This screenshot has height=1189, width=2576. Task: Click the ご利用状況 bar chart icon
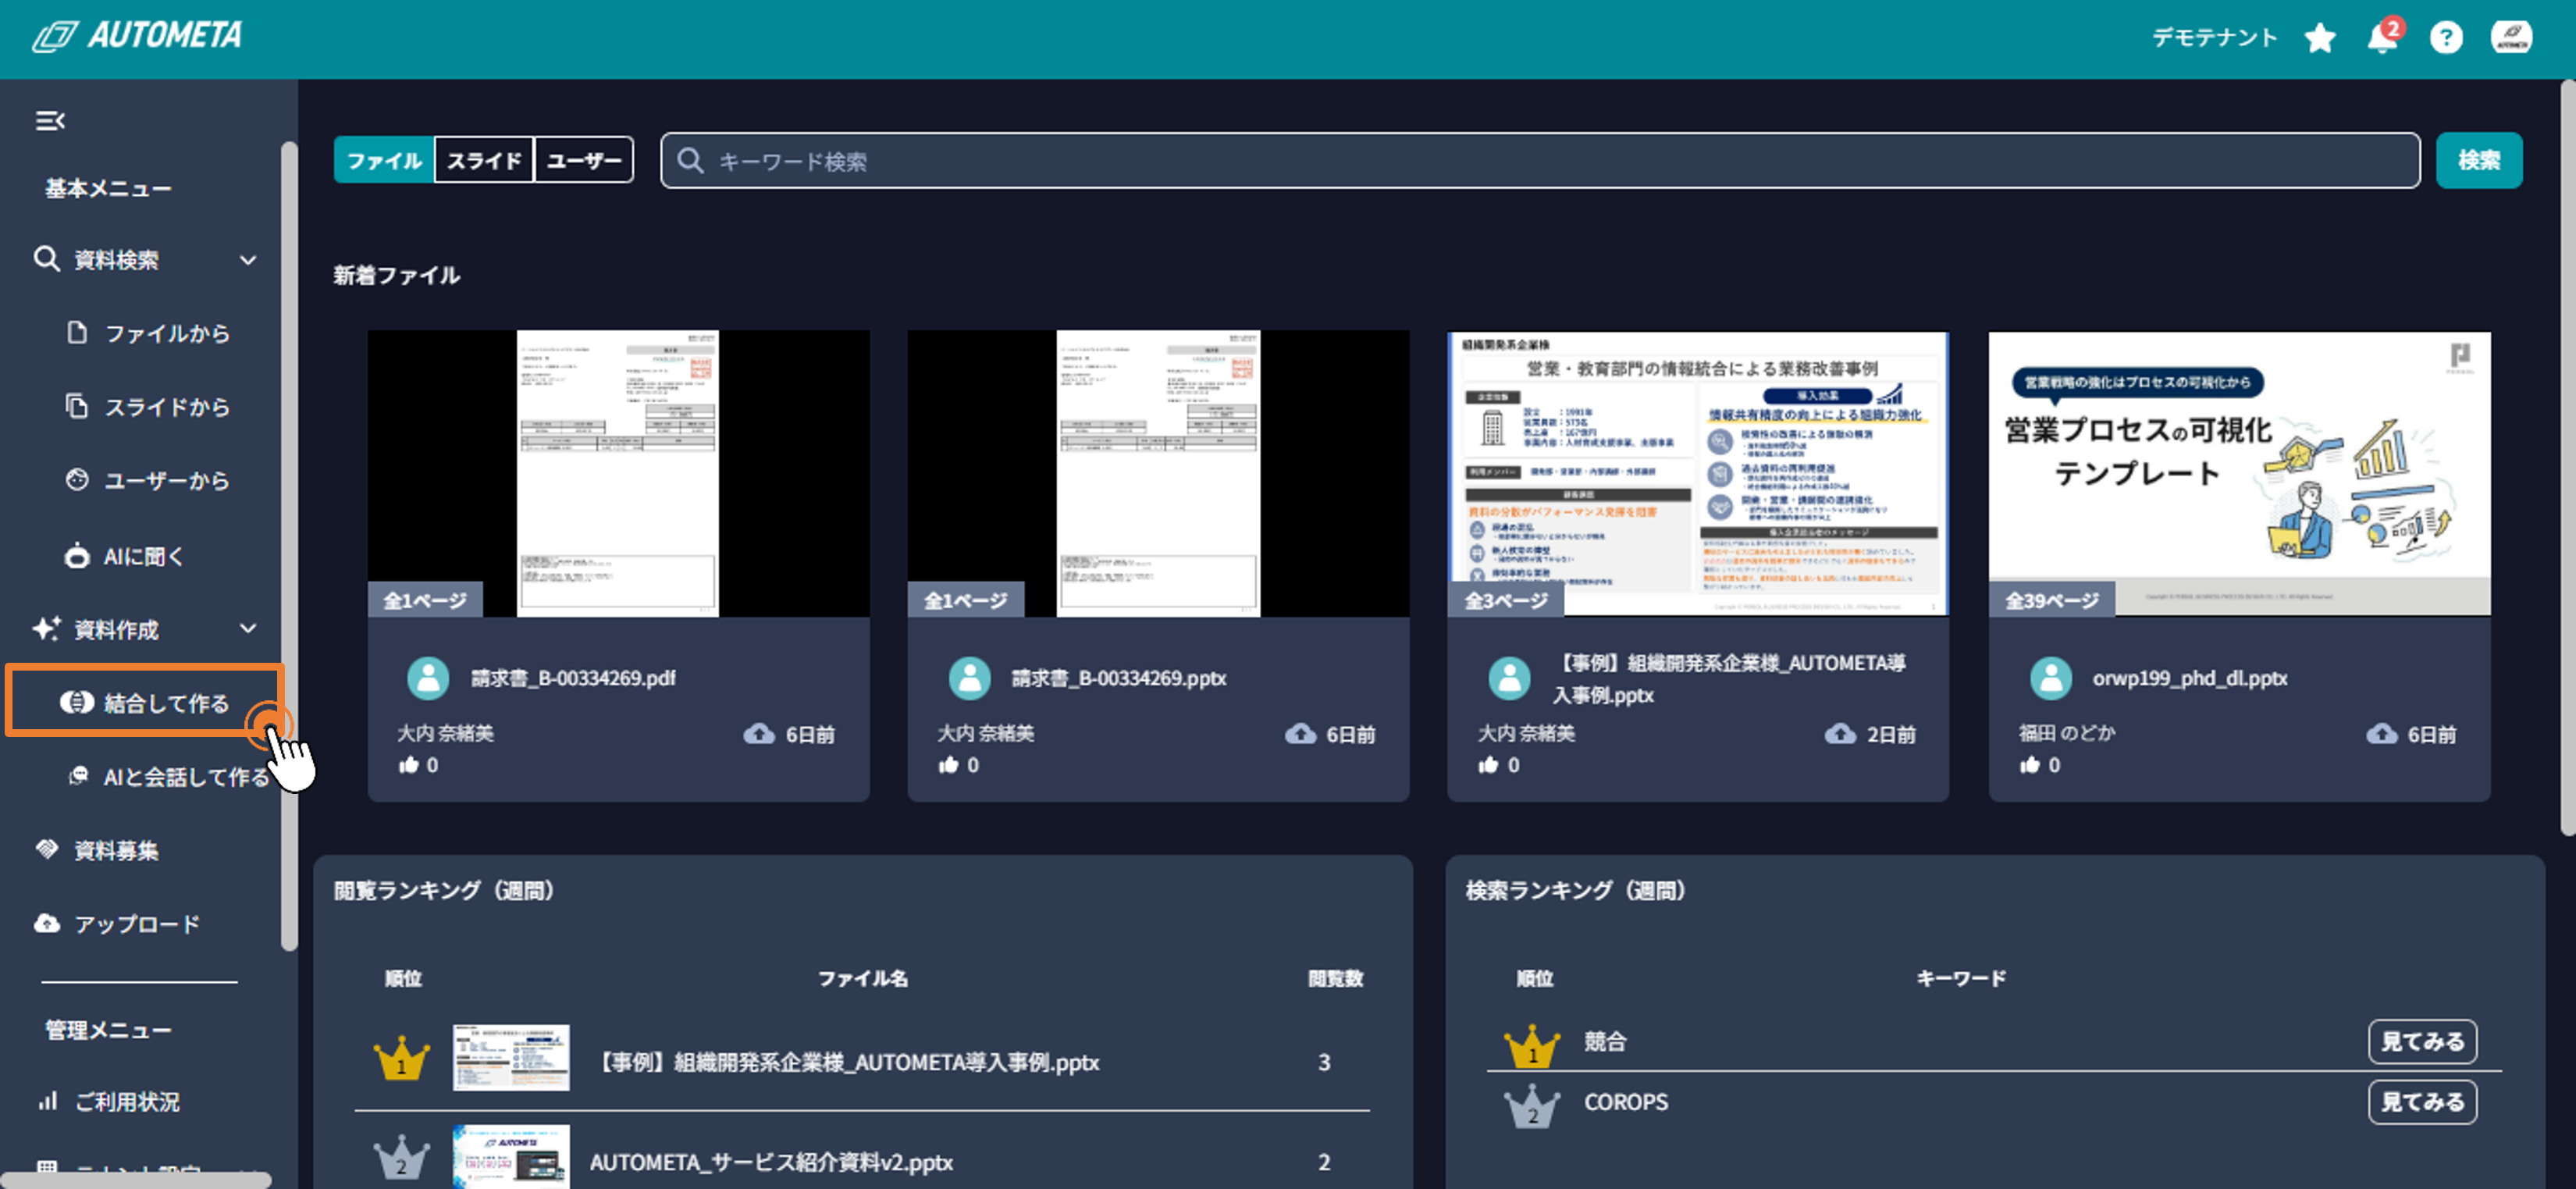coord(47,1101)
